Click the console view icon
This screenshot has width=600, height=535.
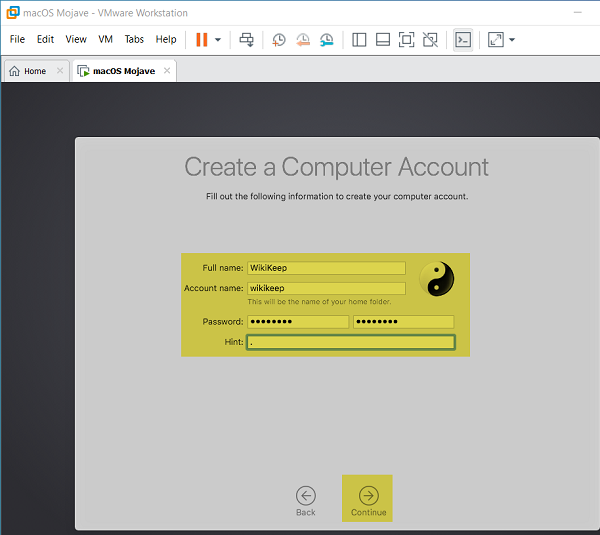(x=462, y=40)
